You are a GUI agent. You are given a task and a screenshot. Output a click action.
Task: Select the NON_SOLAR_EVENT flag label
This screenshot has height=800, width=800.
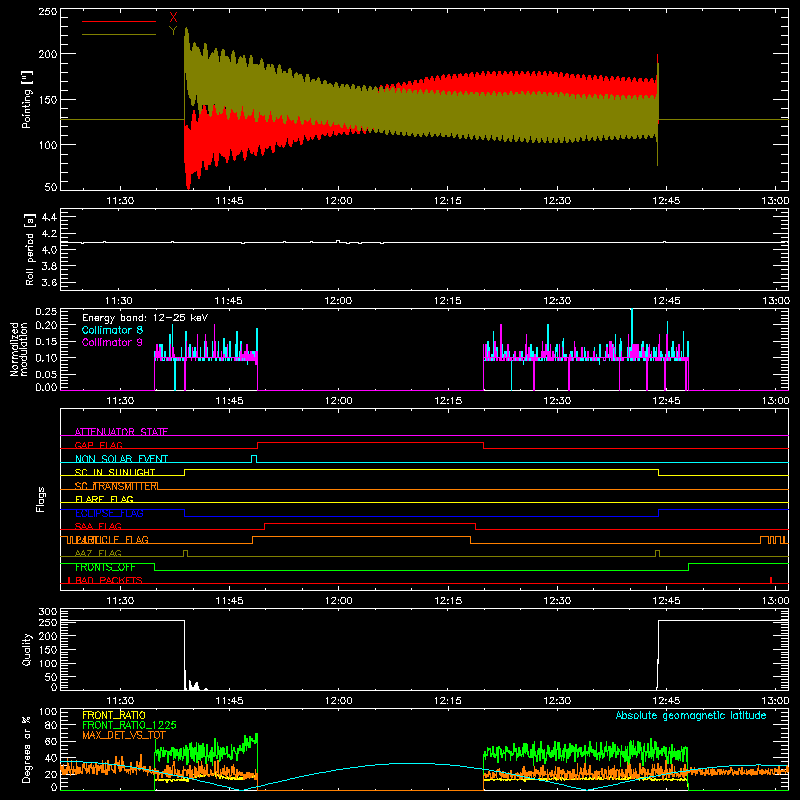point(121,459)
